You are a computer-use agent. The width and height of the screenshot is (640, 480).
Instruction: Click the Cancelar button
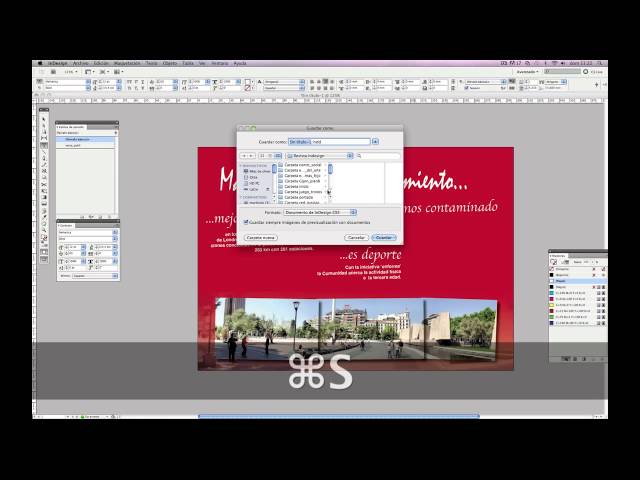356,238
